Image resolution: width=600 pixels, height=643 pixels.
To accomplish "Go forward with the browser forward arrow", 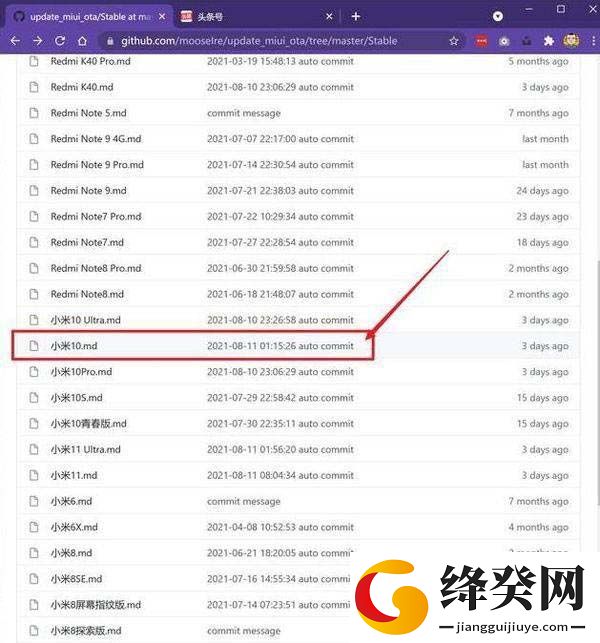I will 37,41.
